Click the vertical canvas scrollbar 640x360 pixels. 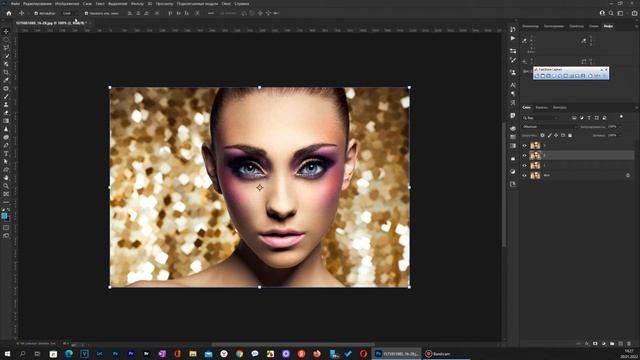504,184
